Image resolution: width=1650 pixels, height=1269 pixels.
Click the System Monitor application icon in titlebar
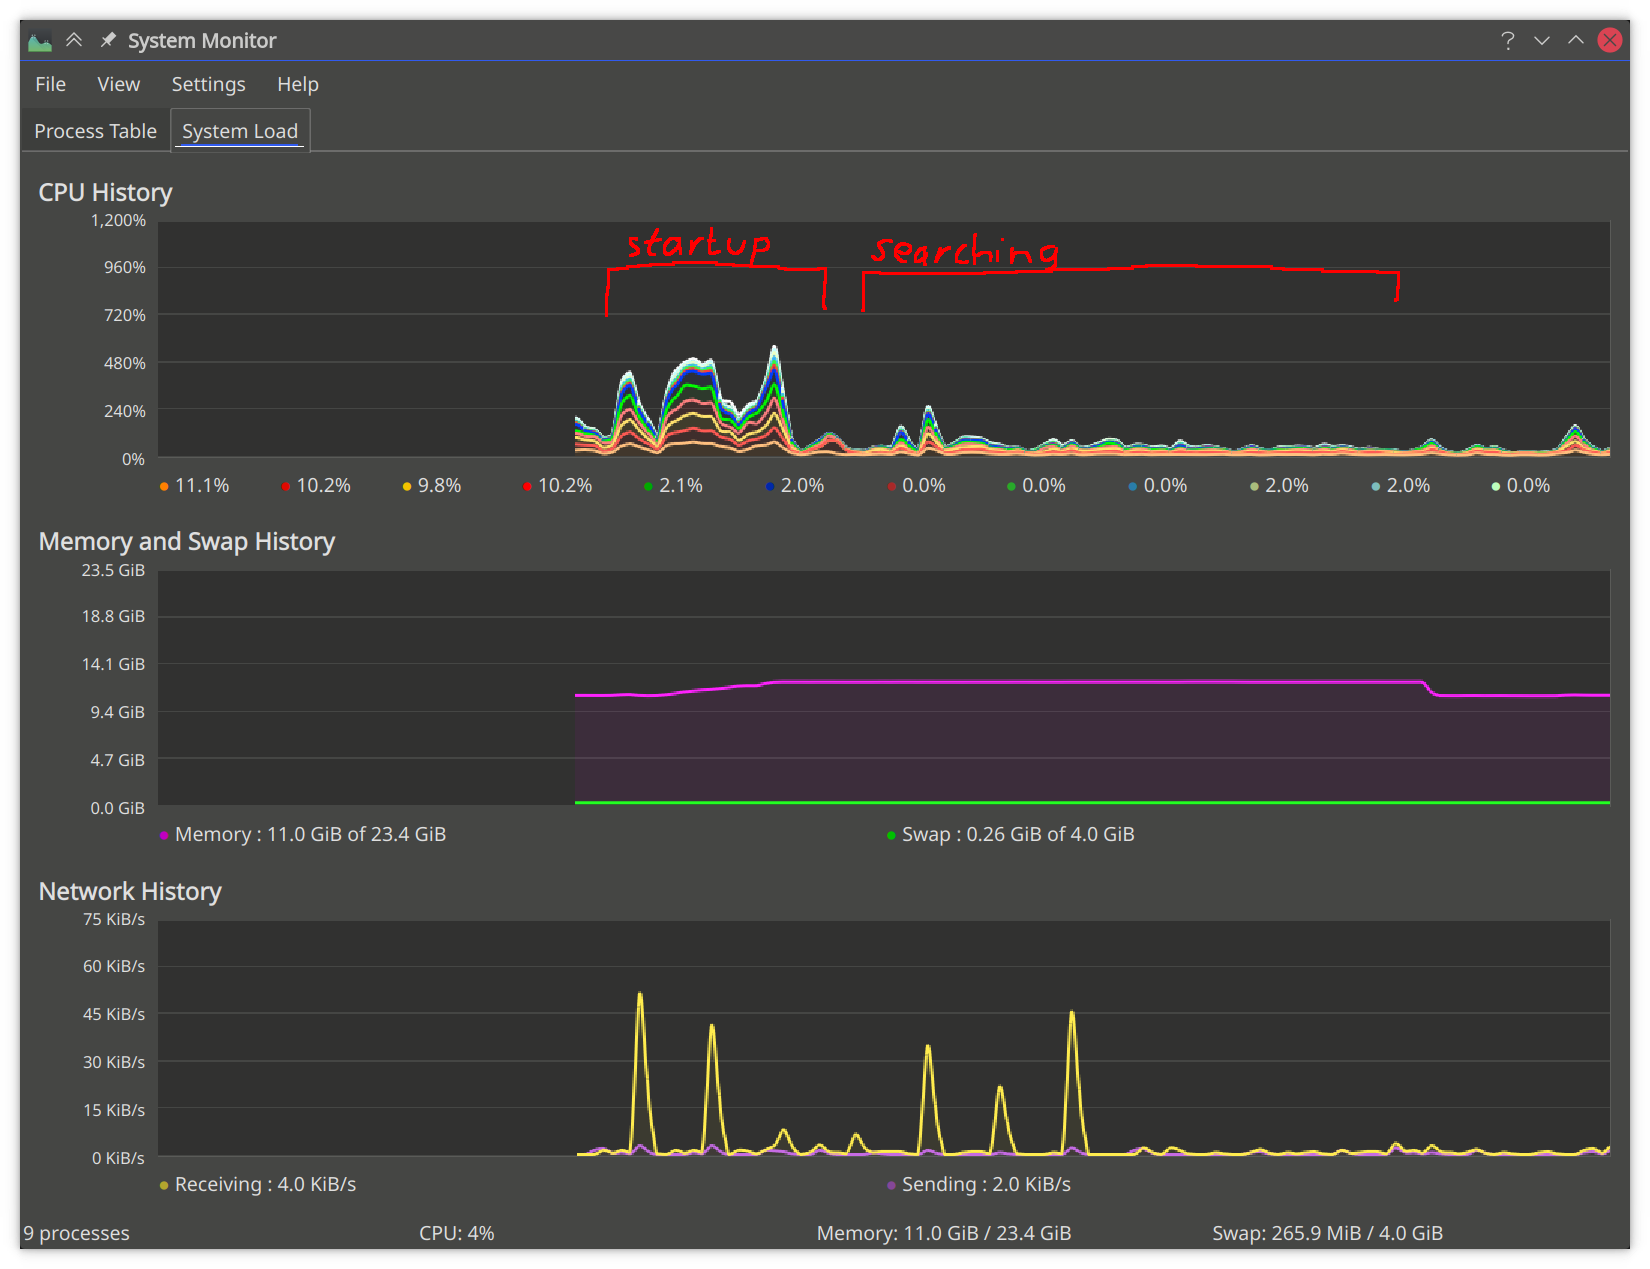click(x=39, y=40)
